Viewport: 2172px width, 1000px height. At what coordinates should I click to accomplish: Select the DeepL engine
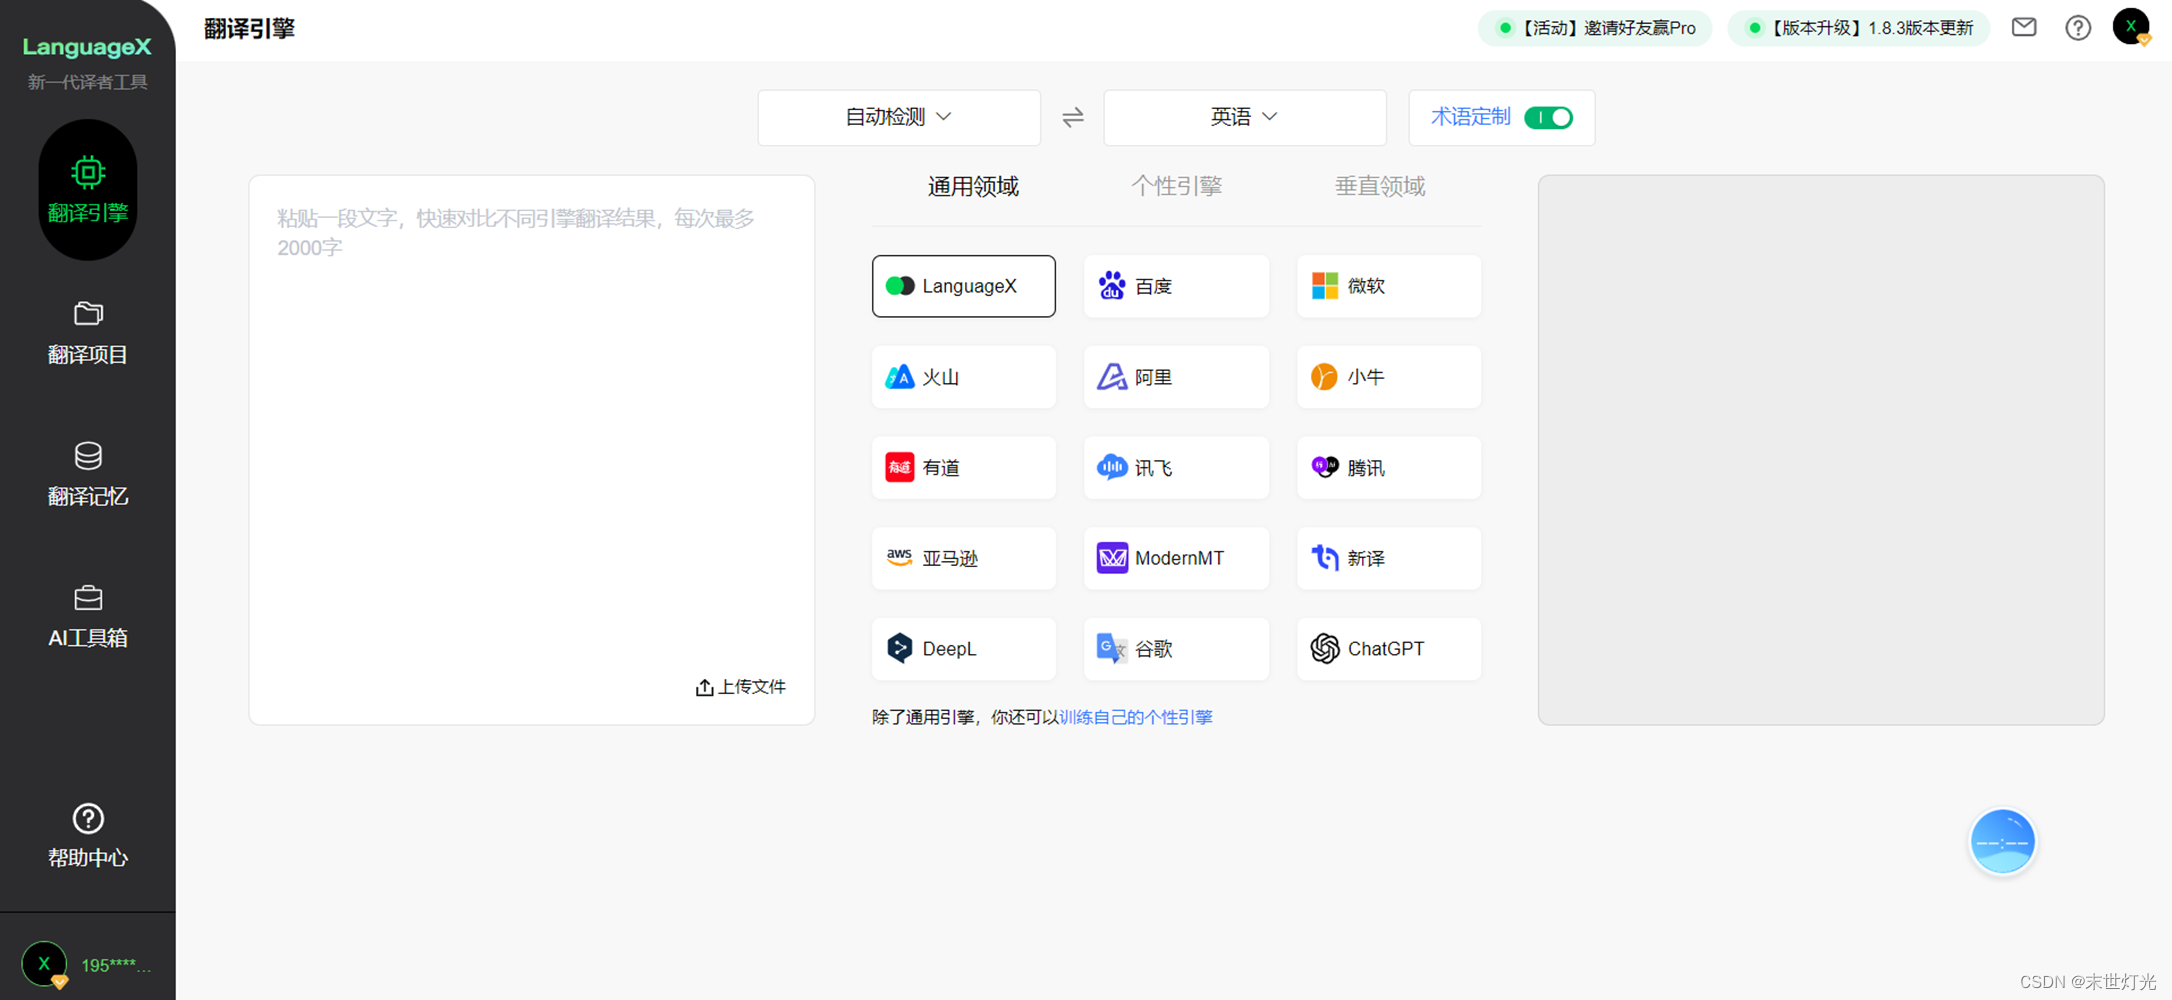(x=963, y=649)
